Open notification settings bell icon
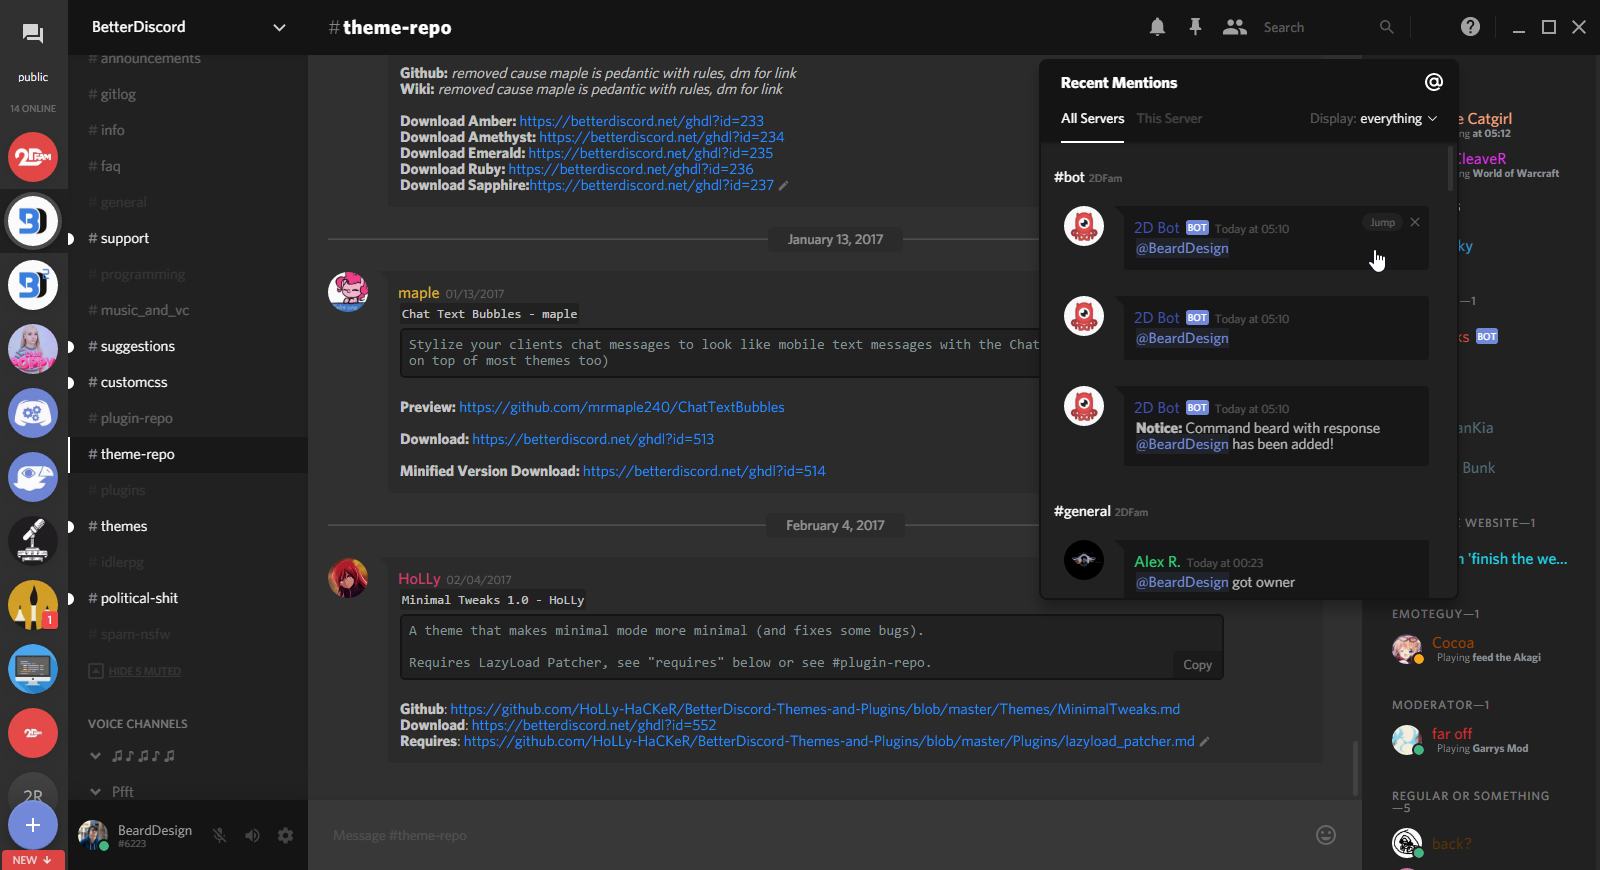 point(1157,27)
